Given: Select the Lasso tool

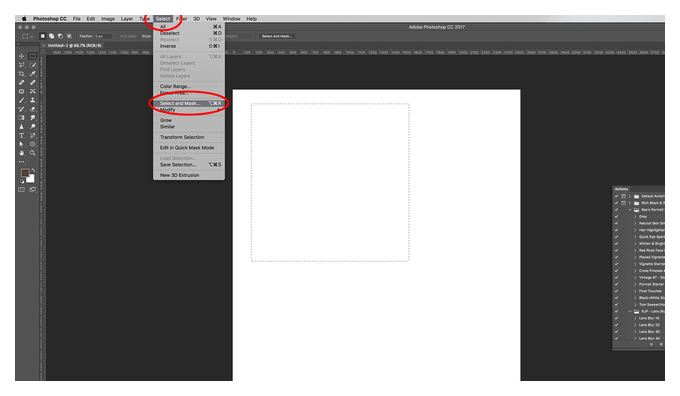Looking at the screenshot, I should coord(21,65).
